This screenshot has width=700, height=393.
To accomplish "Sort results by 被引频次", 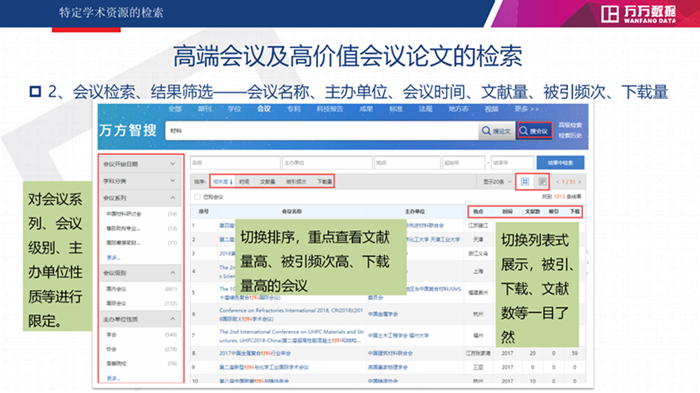I will pyautogui.click(x=296, y=181).
